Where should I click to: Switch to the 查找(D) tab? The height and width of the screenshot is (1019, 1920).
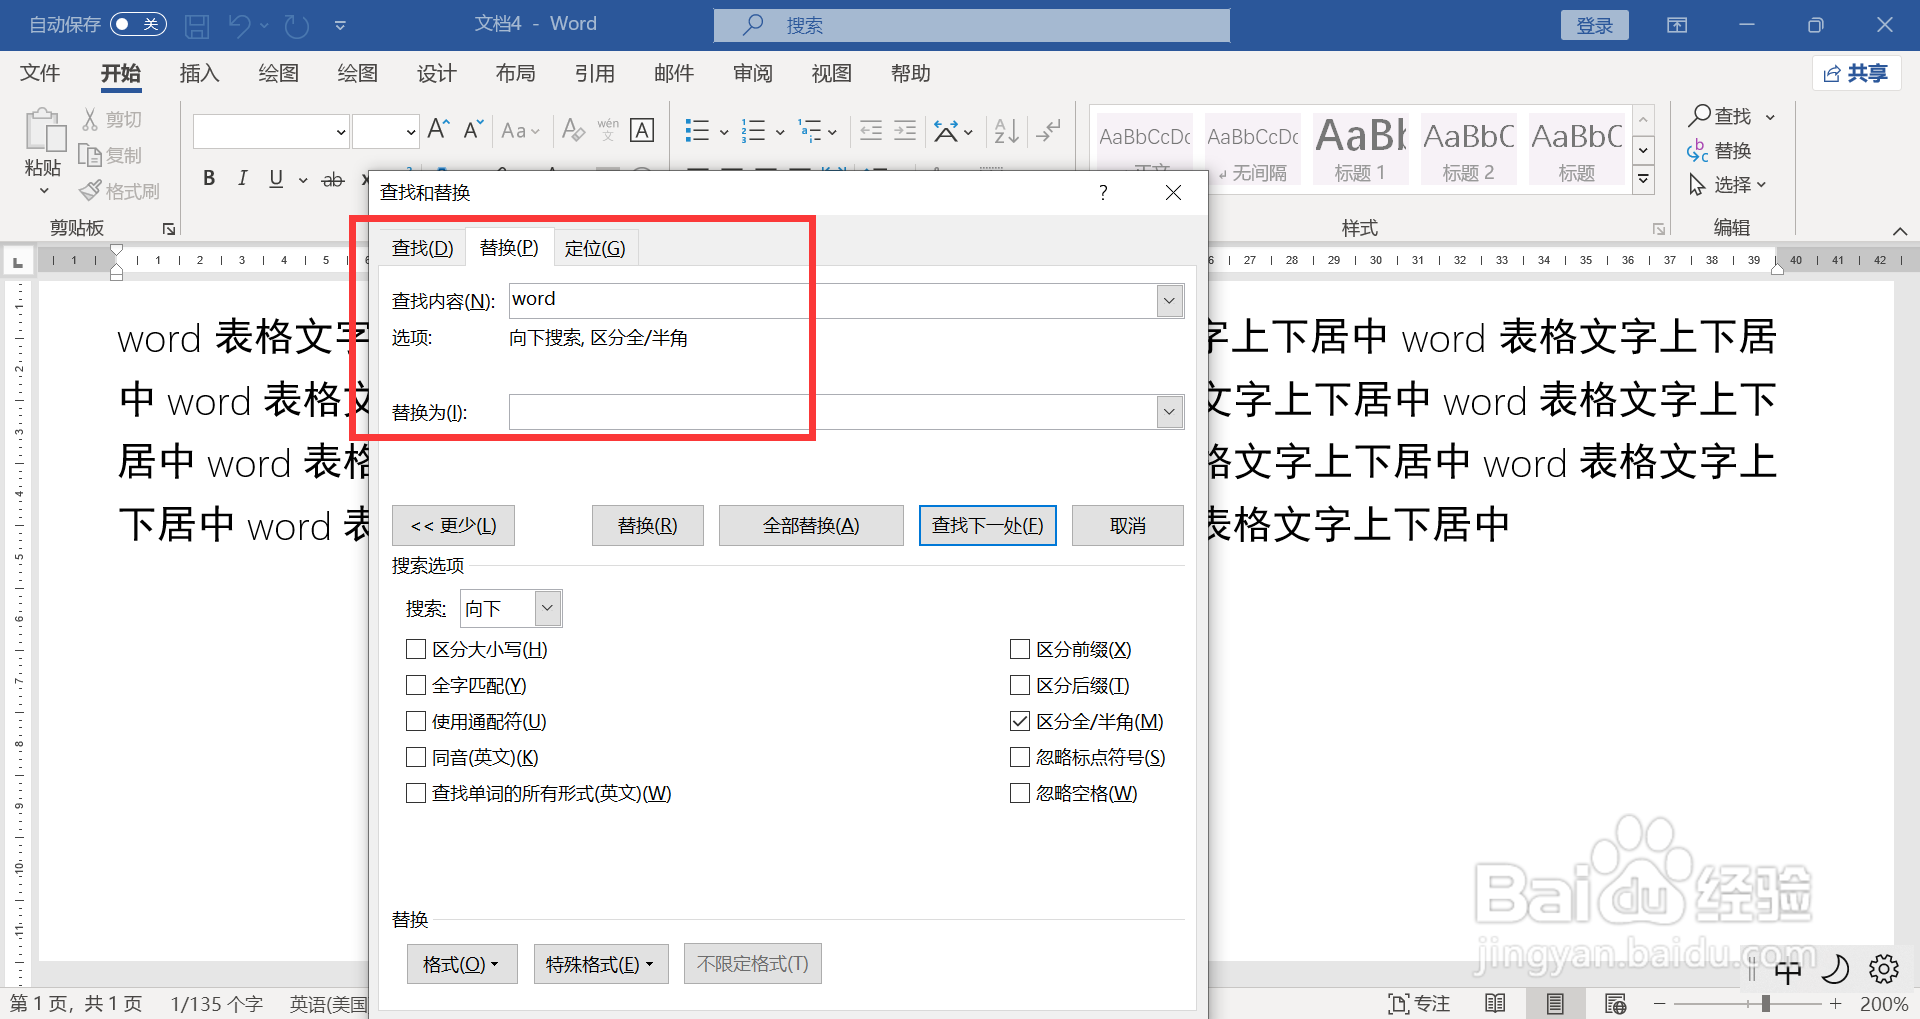[422, 248]
